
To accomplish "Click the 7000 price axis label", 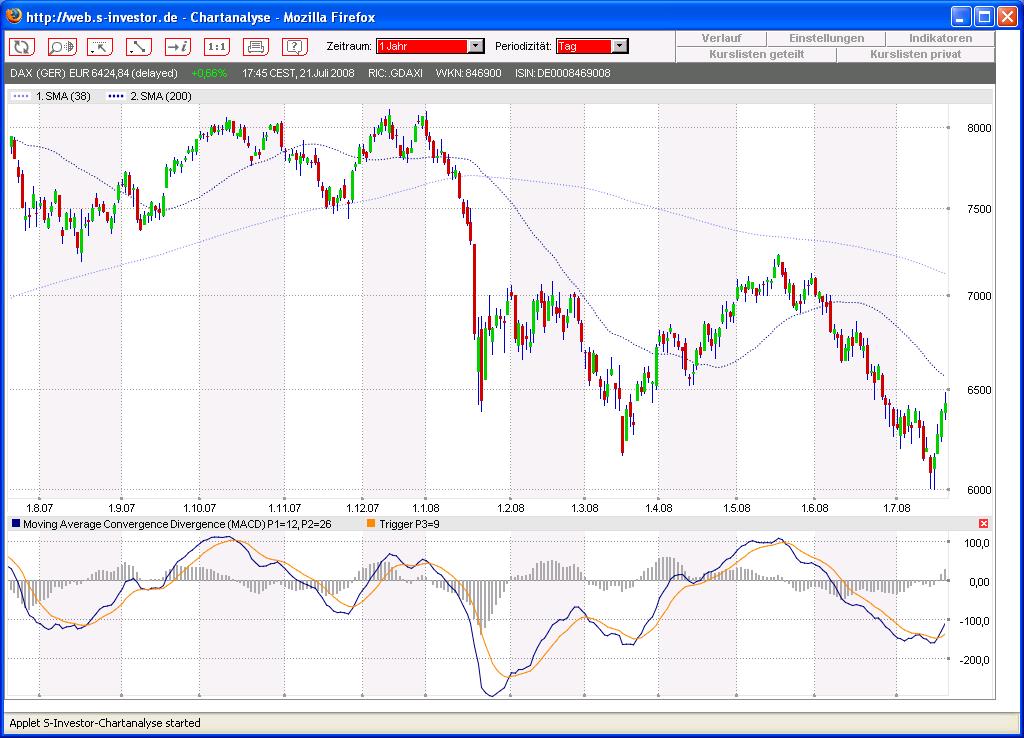I will (x=979, y=297).
